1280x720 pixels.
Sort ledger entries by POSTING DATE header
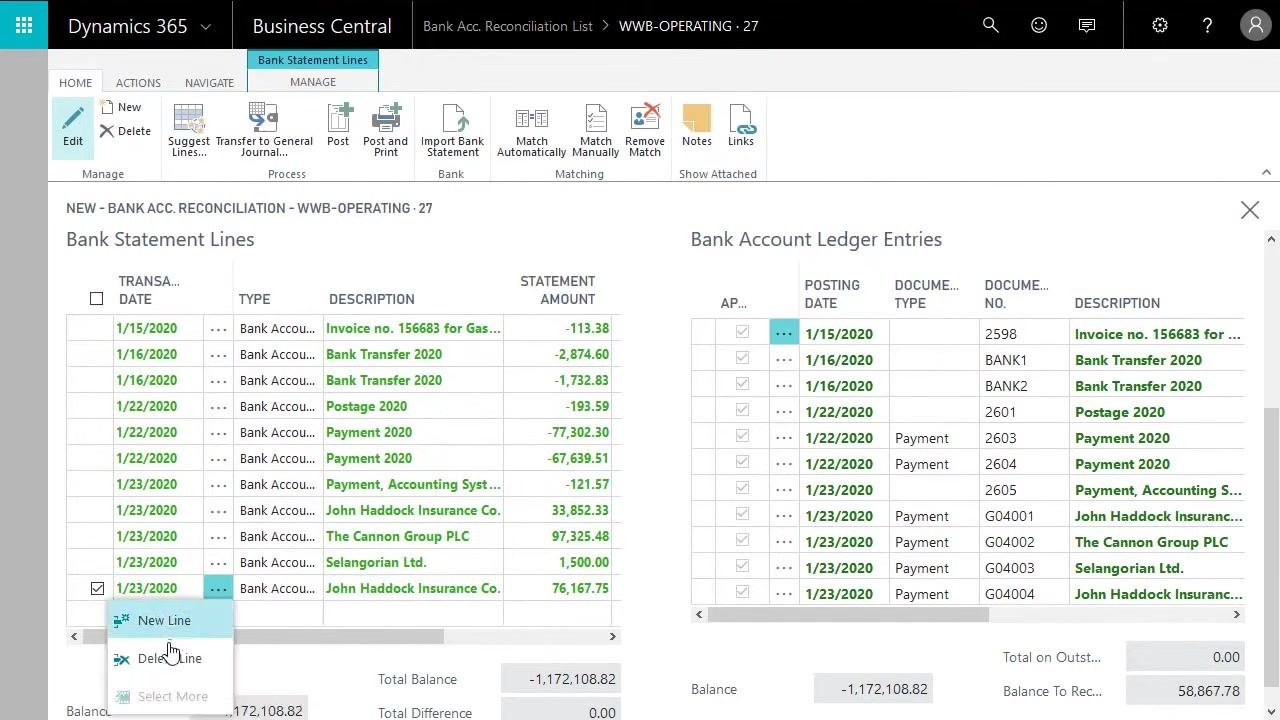[832, 294]
